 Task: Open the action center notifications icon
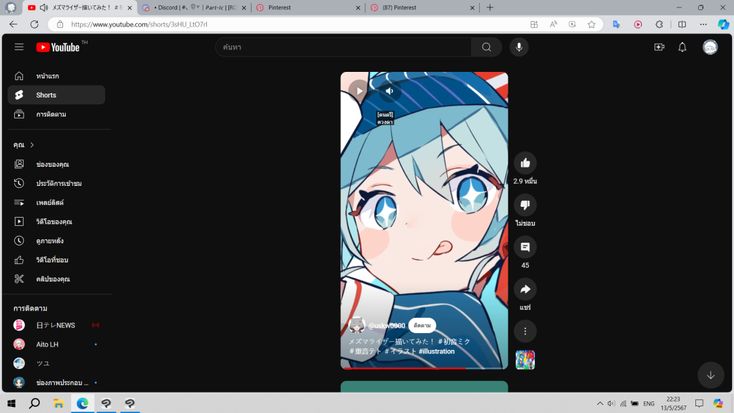pyautogui.click(x=699, y=403)
